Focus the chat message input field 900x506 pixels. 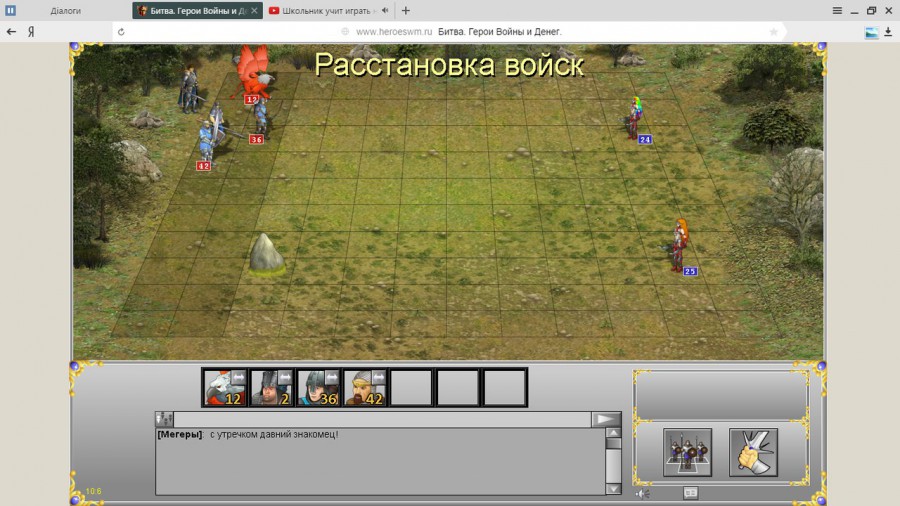click(x=382, y=419)
